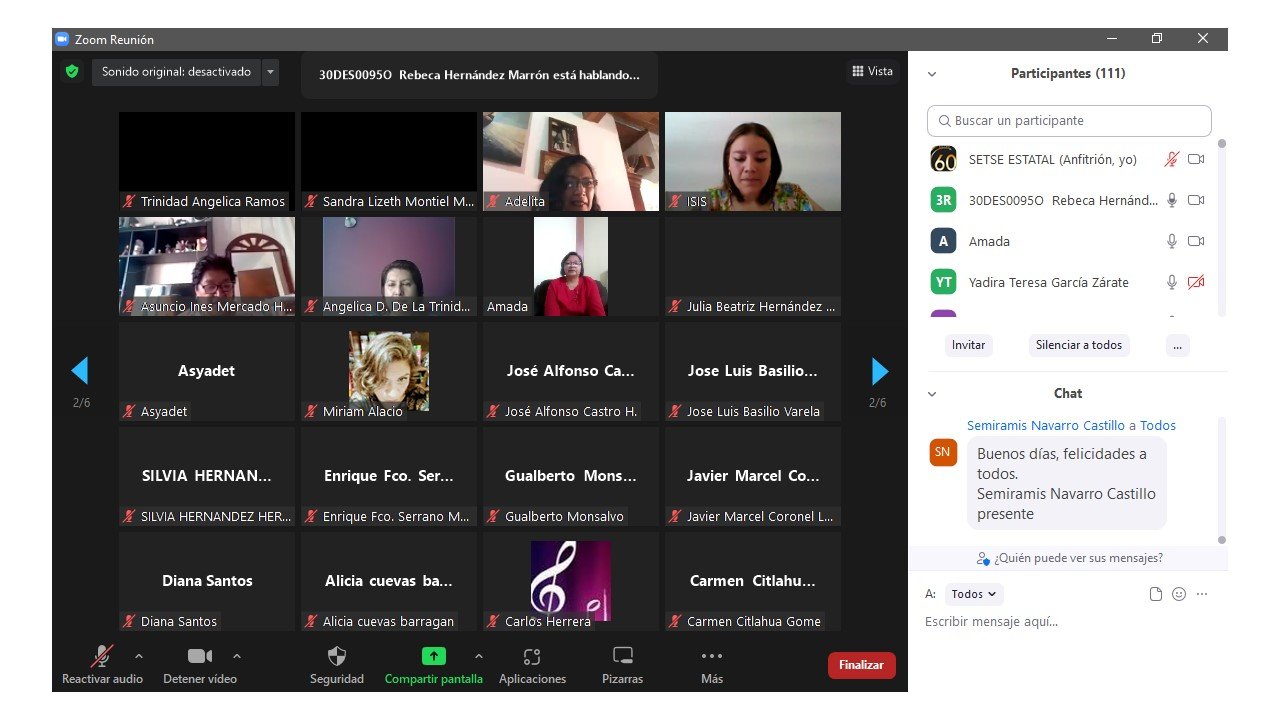Open the Sonido original dropdown arrow
The height and width of the screenshot is (720, 1280).
269,72
